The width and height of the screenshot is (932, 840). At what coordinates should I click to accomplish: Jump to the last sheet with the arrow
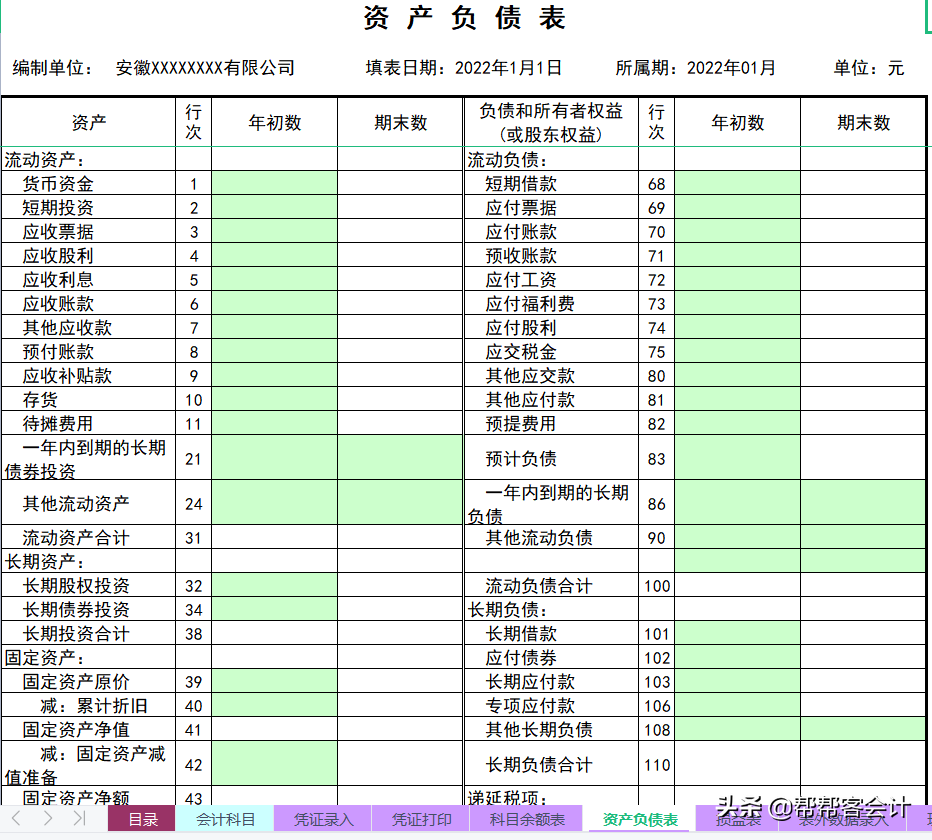(x=77, y=819)
